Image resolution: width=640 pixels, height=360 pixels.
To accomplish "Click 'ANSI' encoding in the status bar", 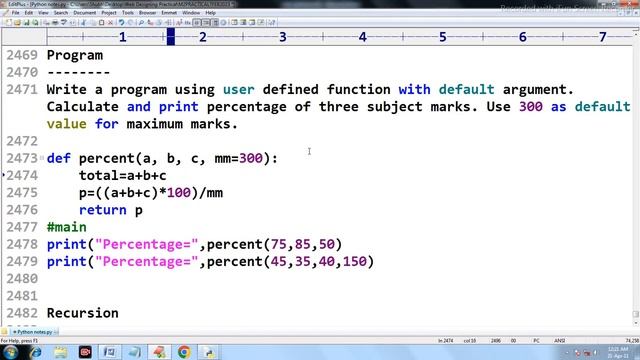I will coord(560,340).
